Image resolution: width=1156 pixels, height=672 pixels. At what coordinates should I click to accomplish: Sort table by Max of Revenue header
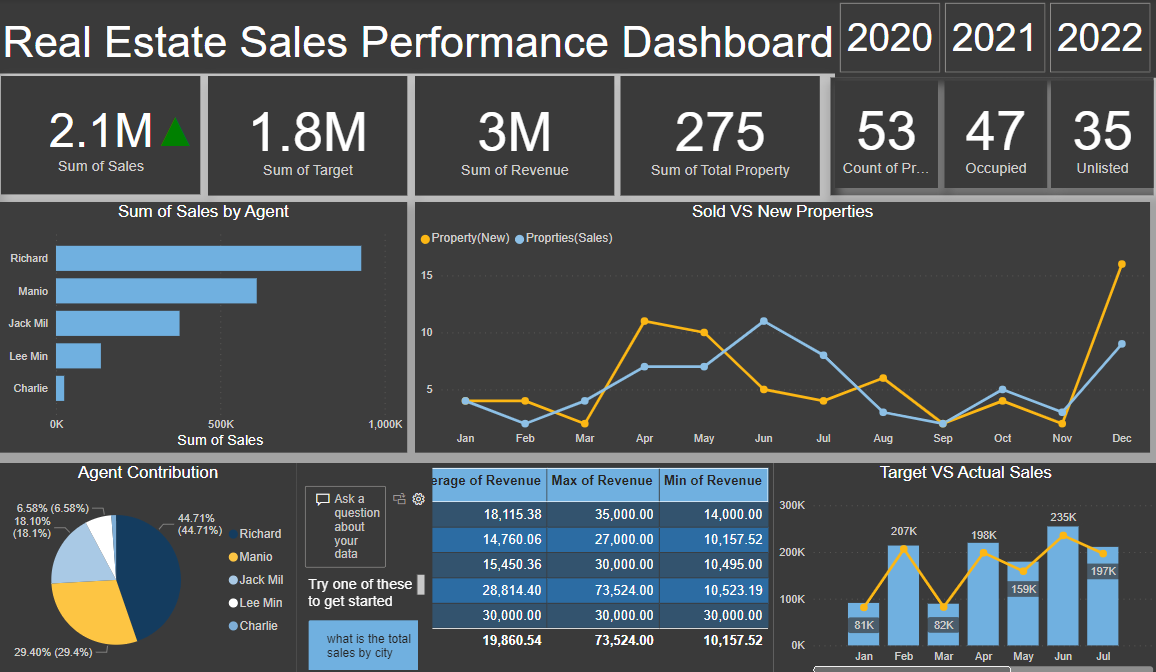[602, 481]
